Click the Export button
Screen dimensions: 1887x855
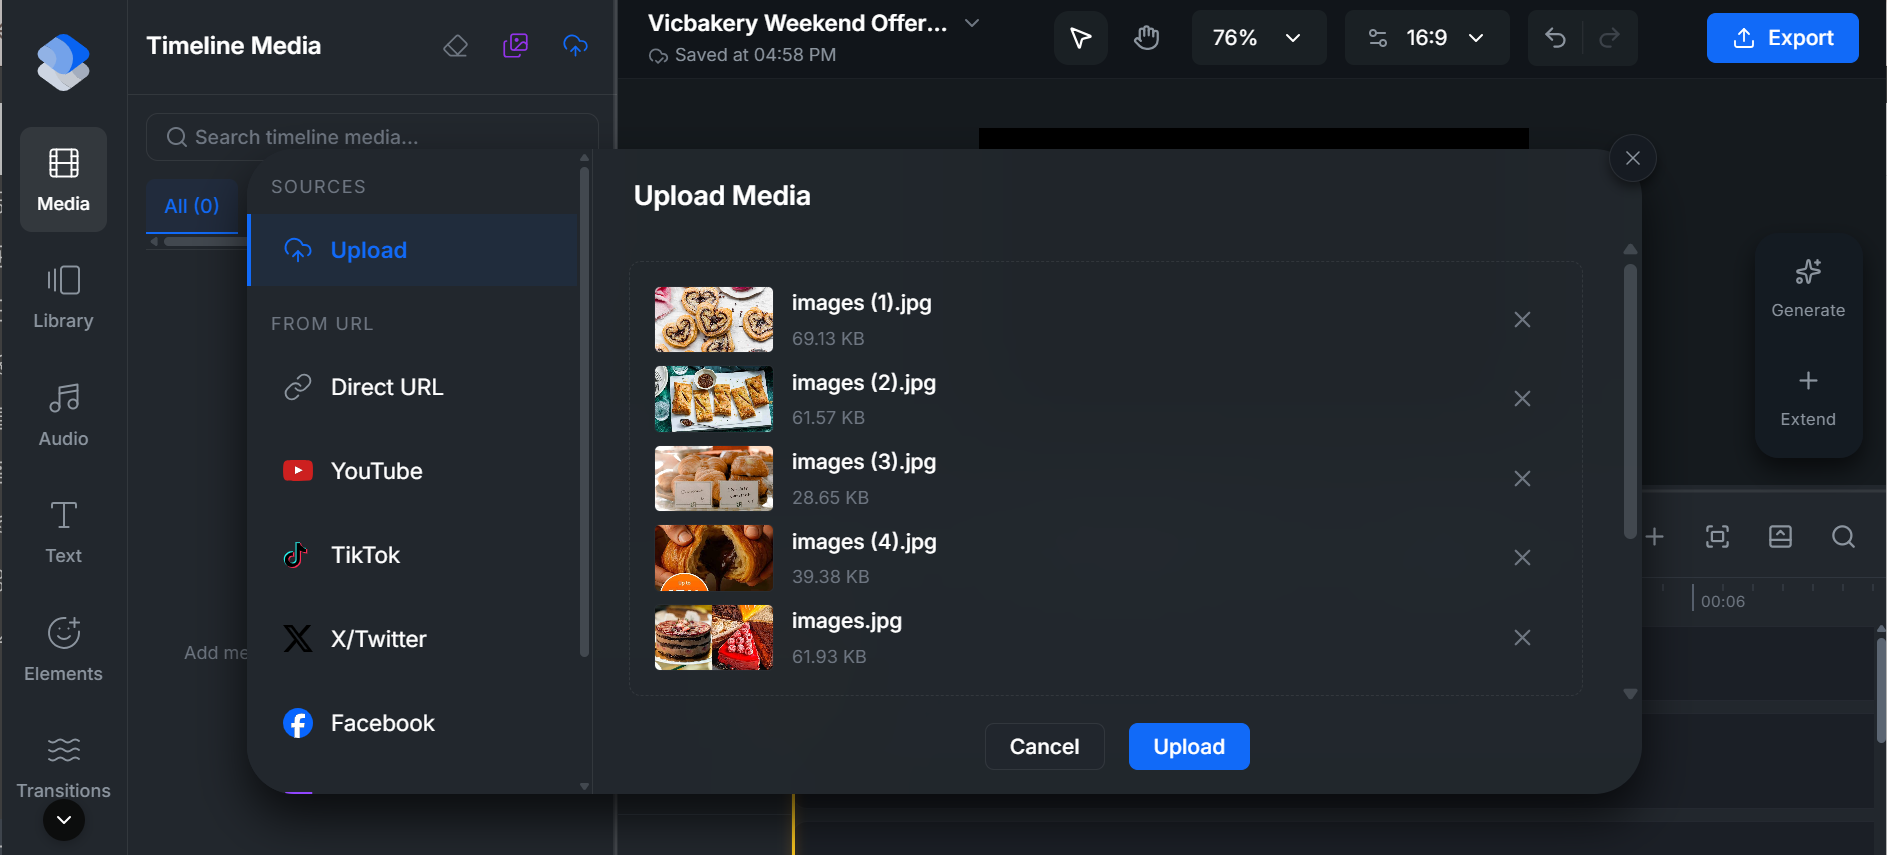point(1782,38)
